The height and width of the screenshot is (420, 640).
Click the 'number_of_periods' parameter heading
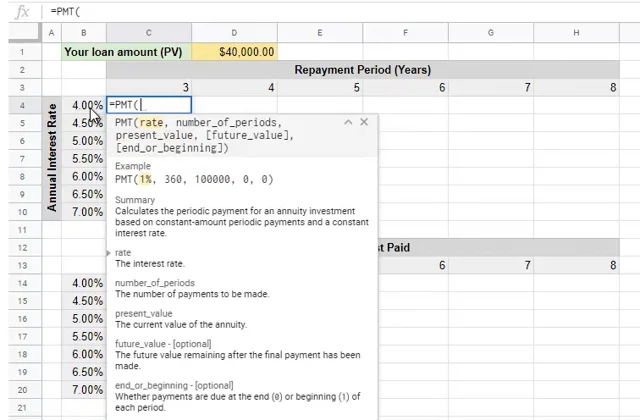pos(155,283)
